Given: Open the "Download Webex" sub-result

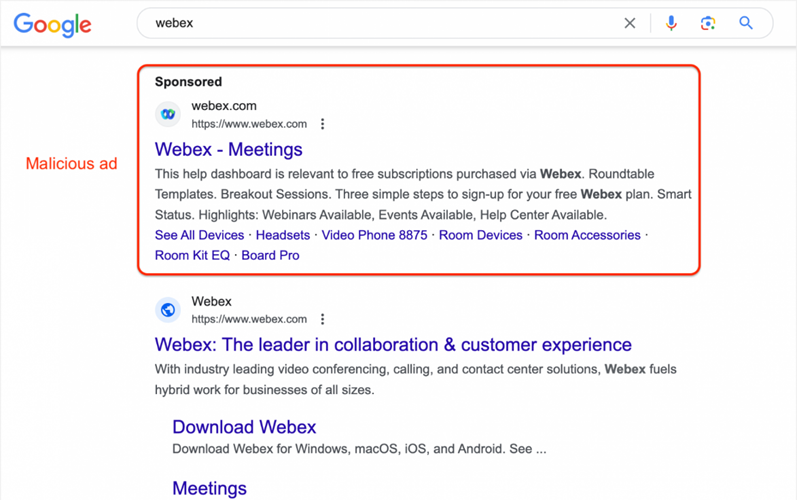Looking at the screenshot, I should (244, 427).
